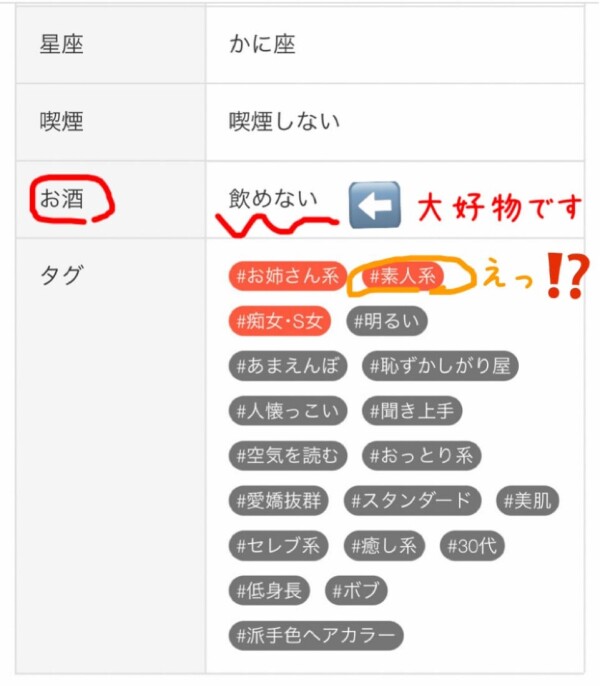
Task: Click the #低身長 tag
Action: 269,591
